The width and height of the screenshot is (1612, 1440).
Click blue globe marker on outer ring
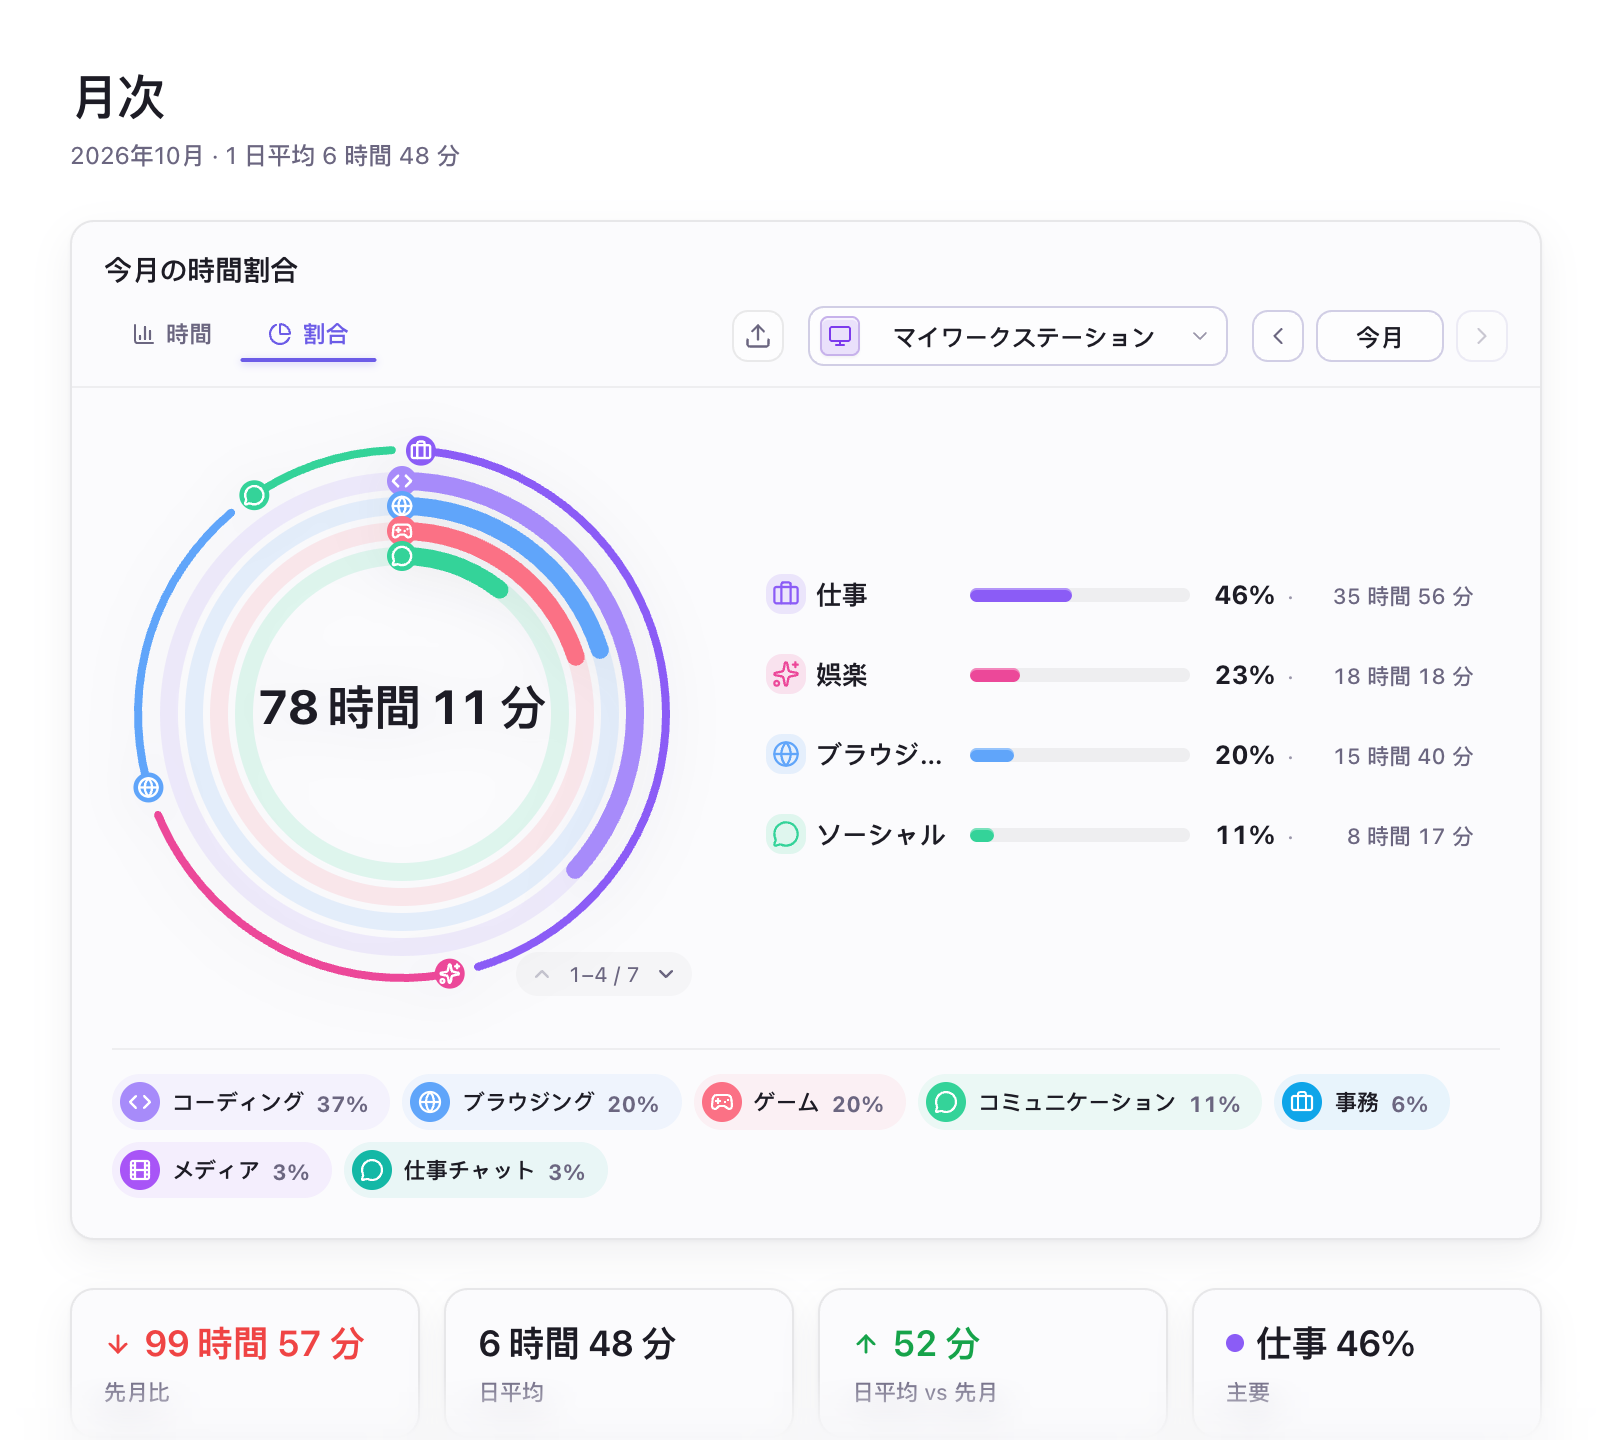pos(148,787)
